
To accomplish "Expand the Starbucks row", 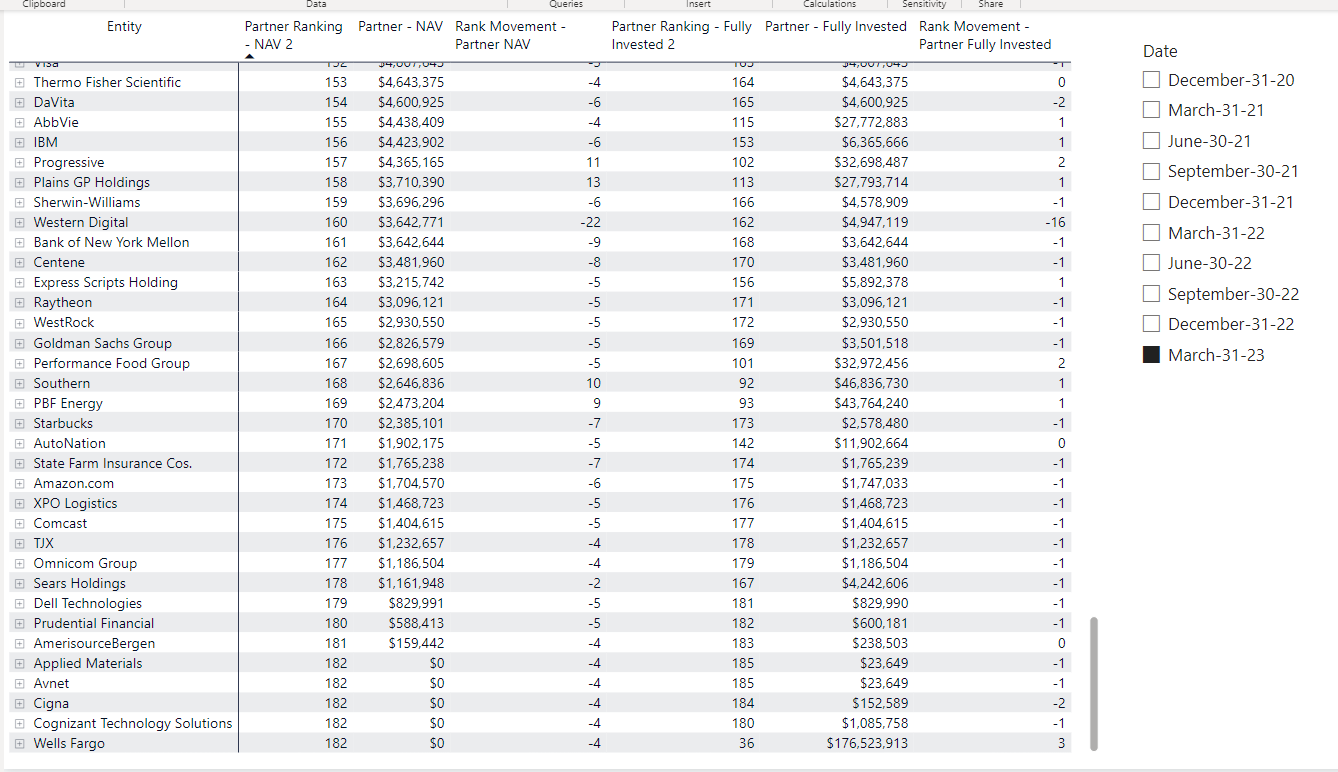I will (19, 423).
